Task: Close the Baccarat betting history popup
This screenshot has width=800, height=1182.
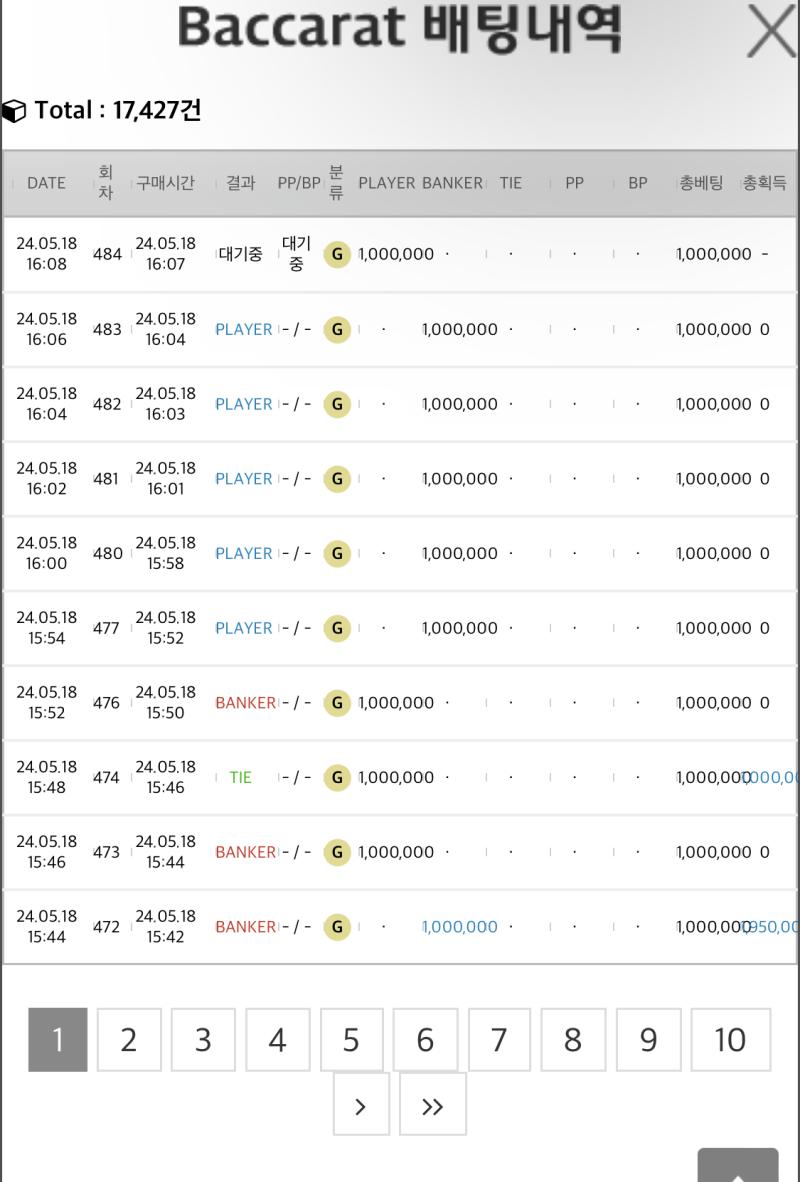Action: (x=771, y=31)
